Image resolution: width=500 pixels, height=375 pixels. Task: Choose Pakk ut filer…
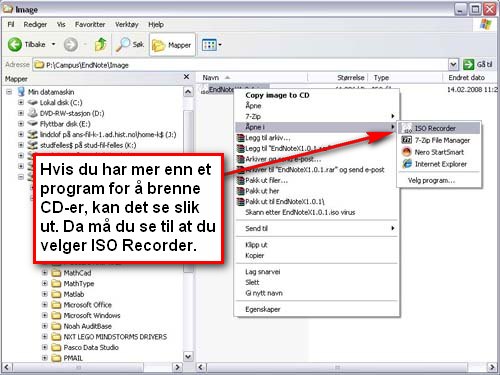coord(267,180)
